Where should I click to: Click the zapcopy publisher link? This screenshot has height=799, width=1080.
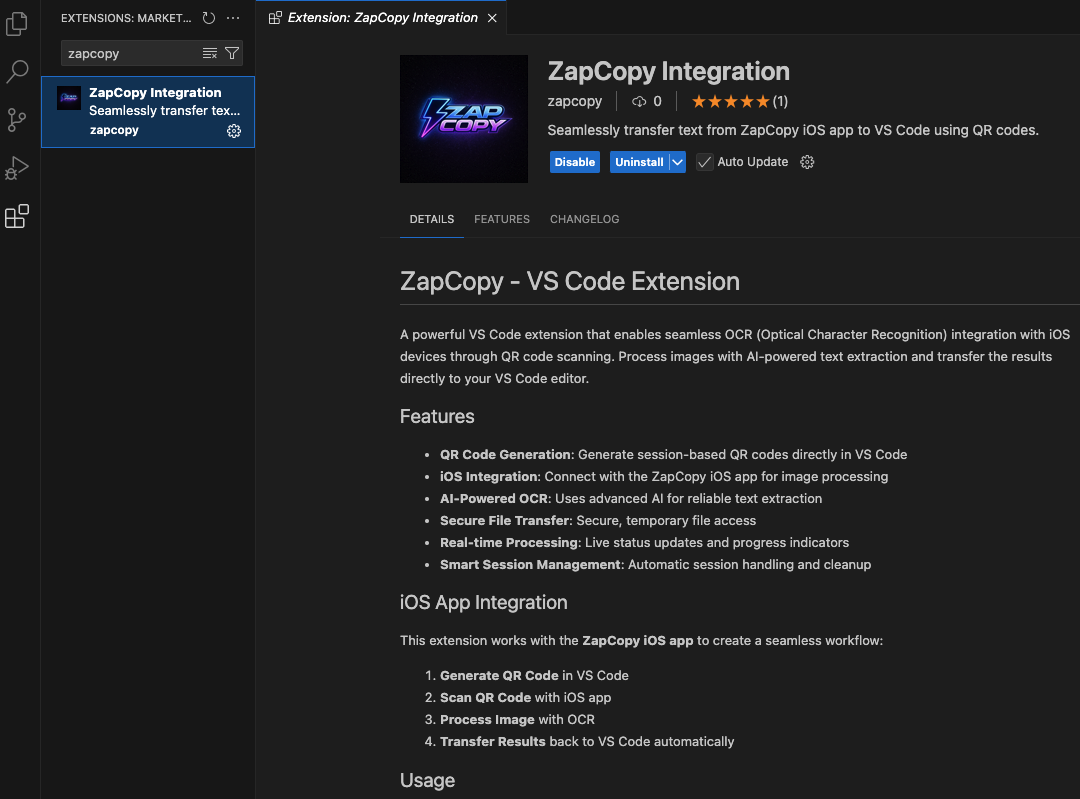[574, 101]
